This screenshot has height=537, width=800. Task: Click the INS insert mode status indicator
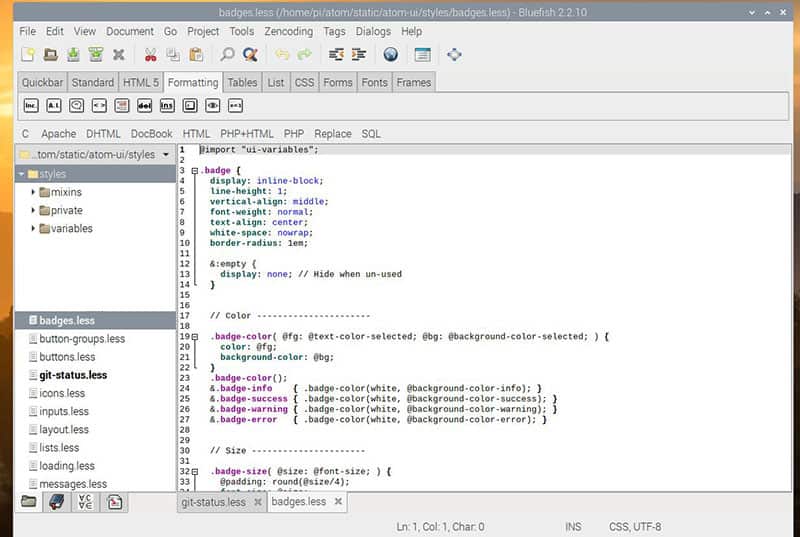[573, 526]
